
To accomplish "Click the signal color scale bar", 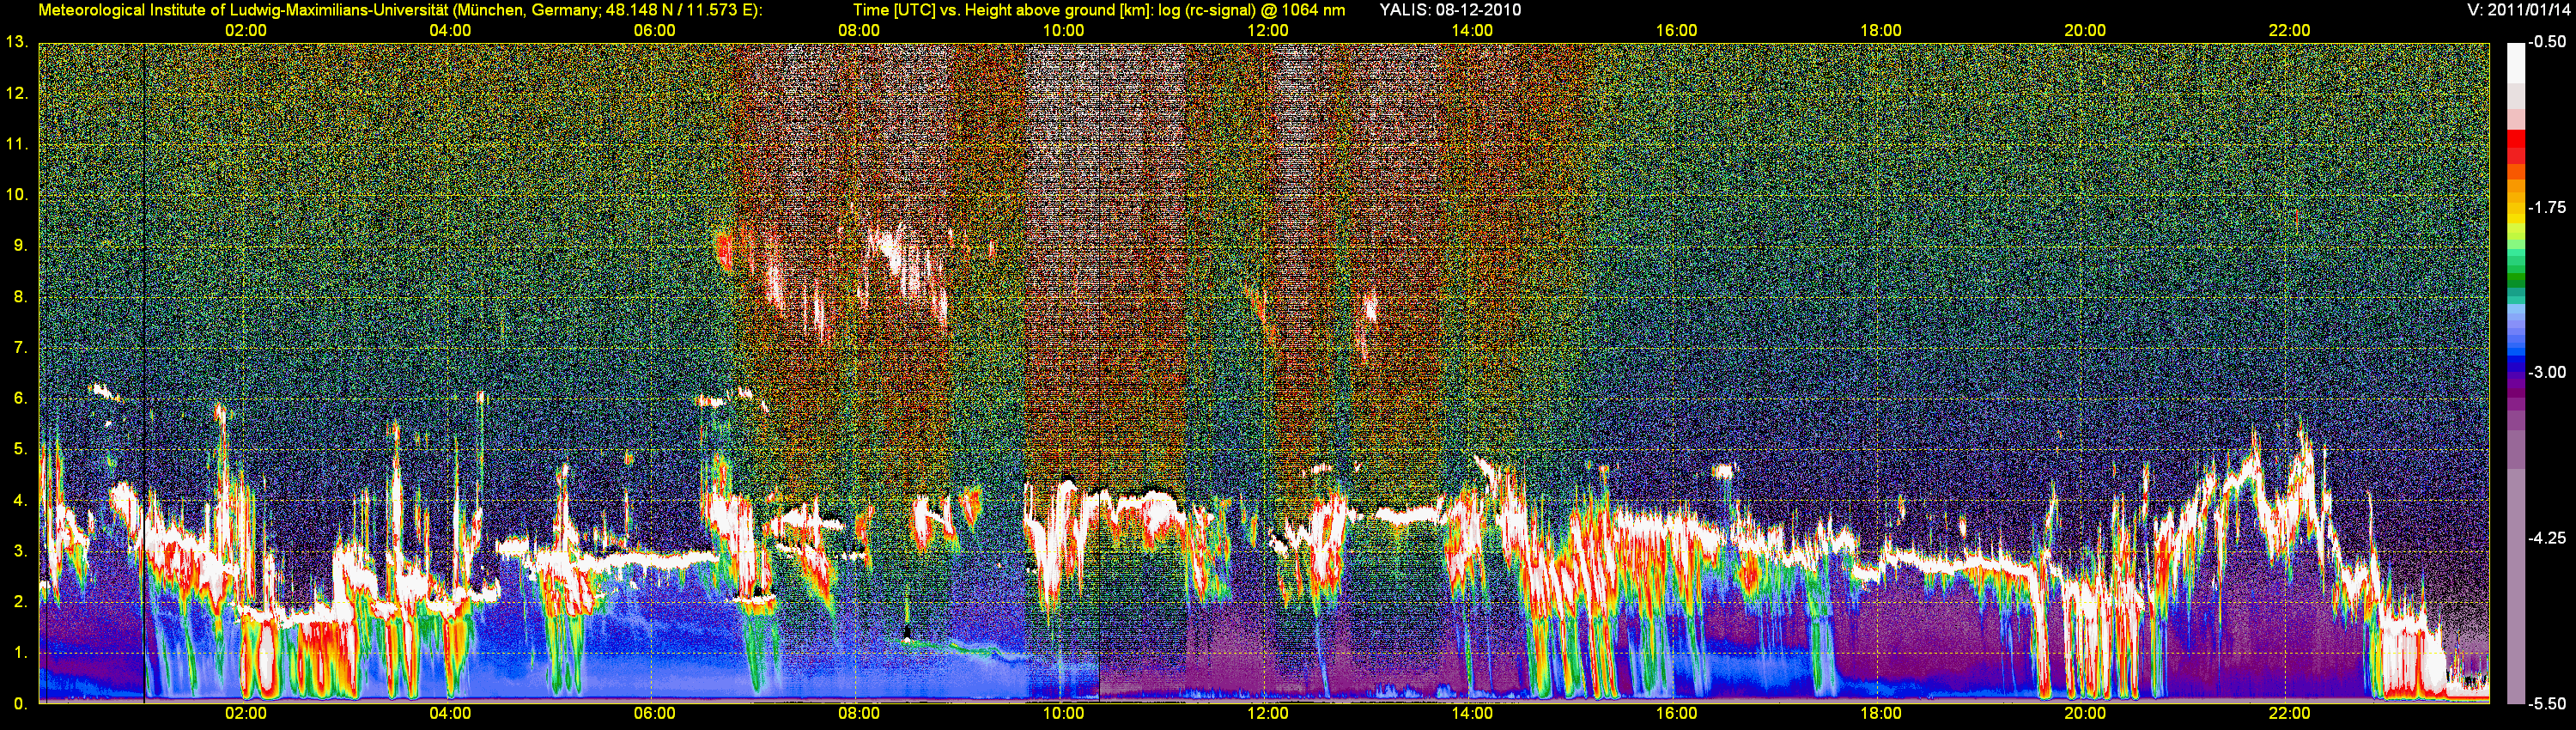I will [2516, 373].
